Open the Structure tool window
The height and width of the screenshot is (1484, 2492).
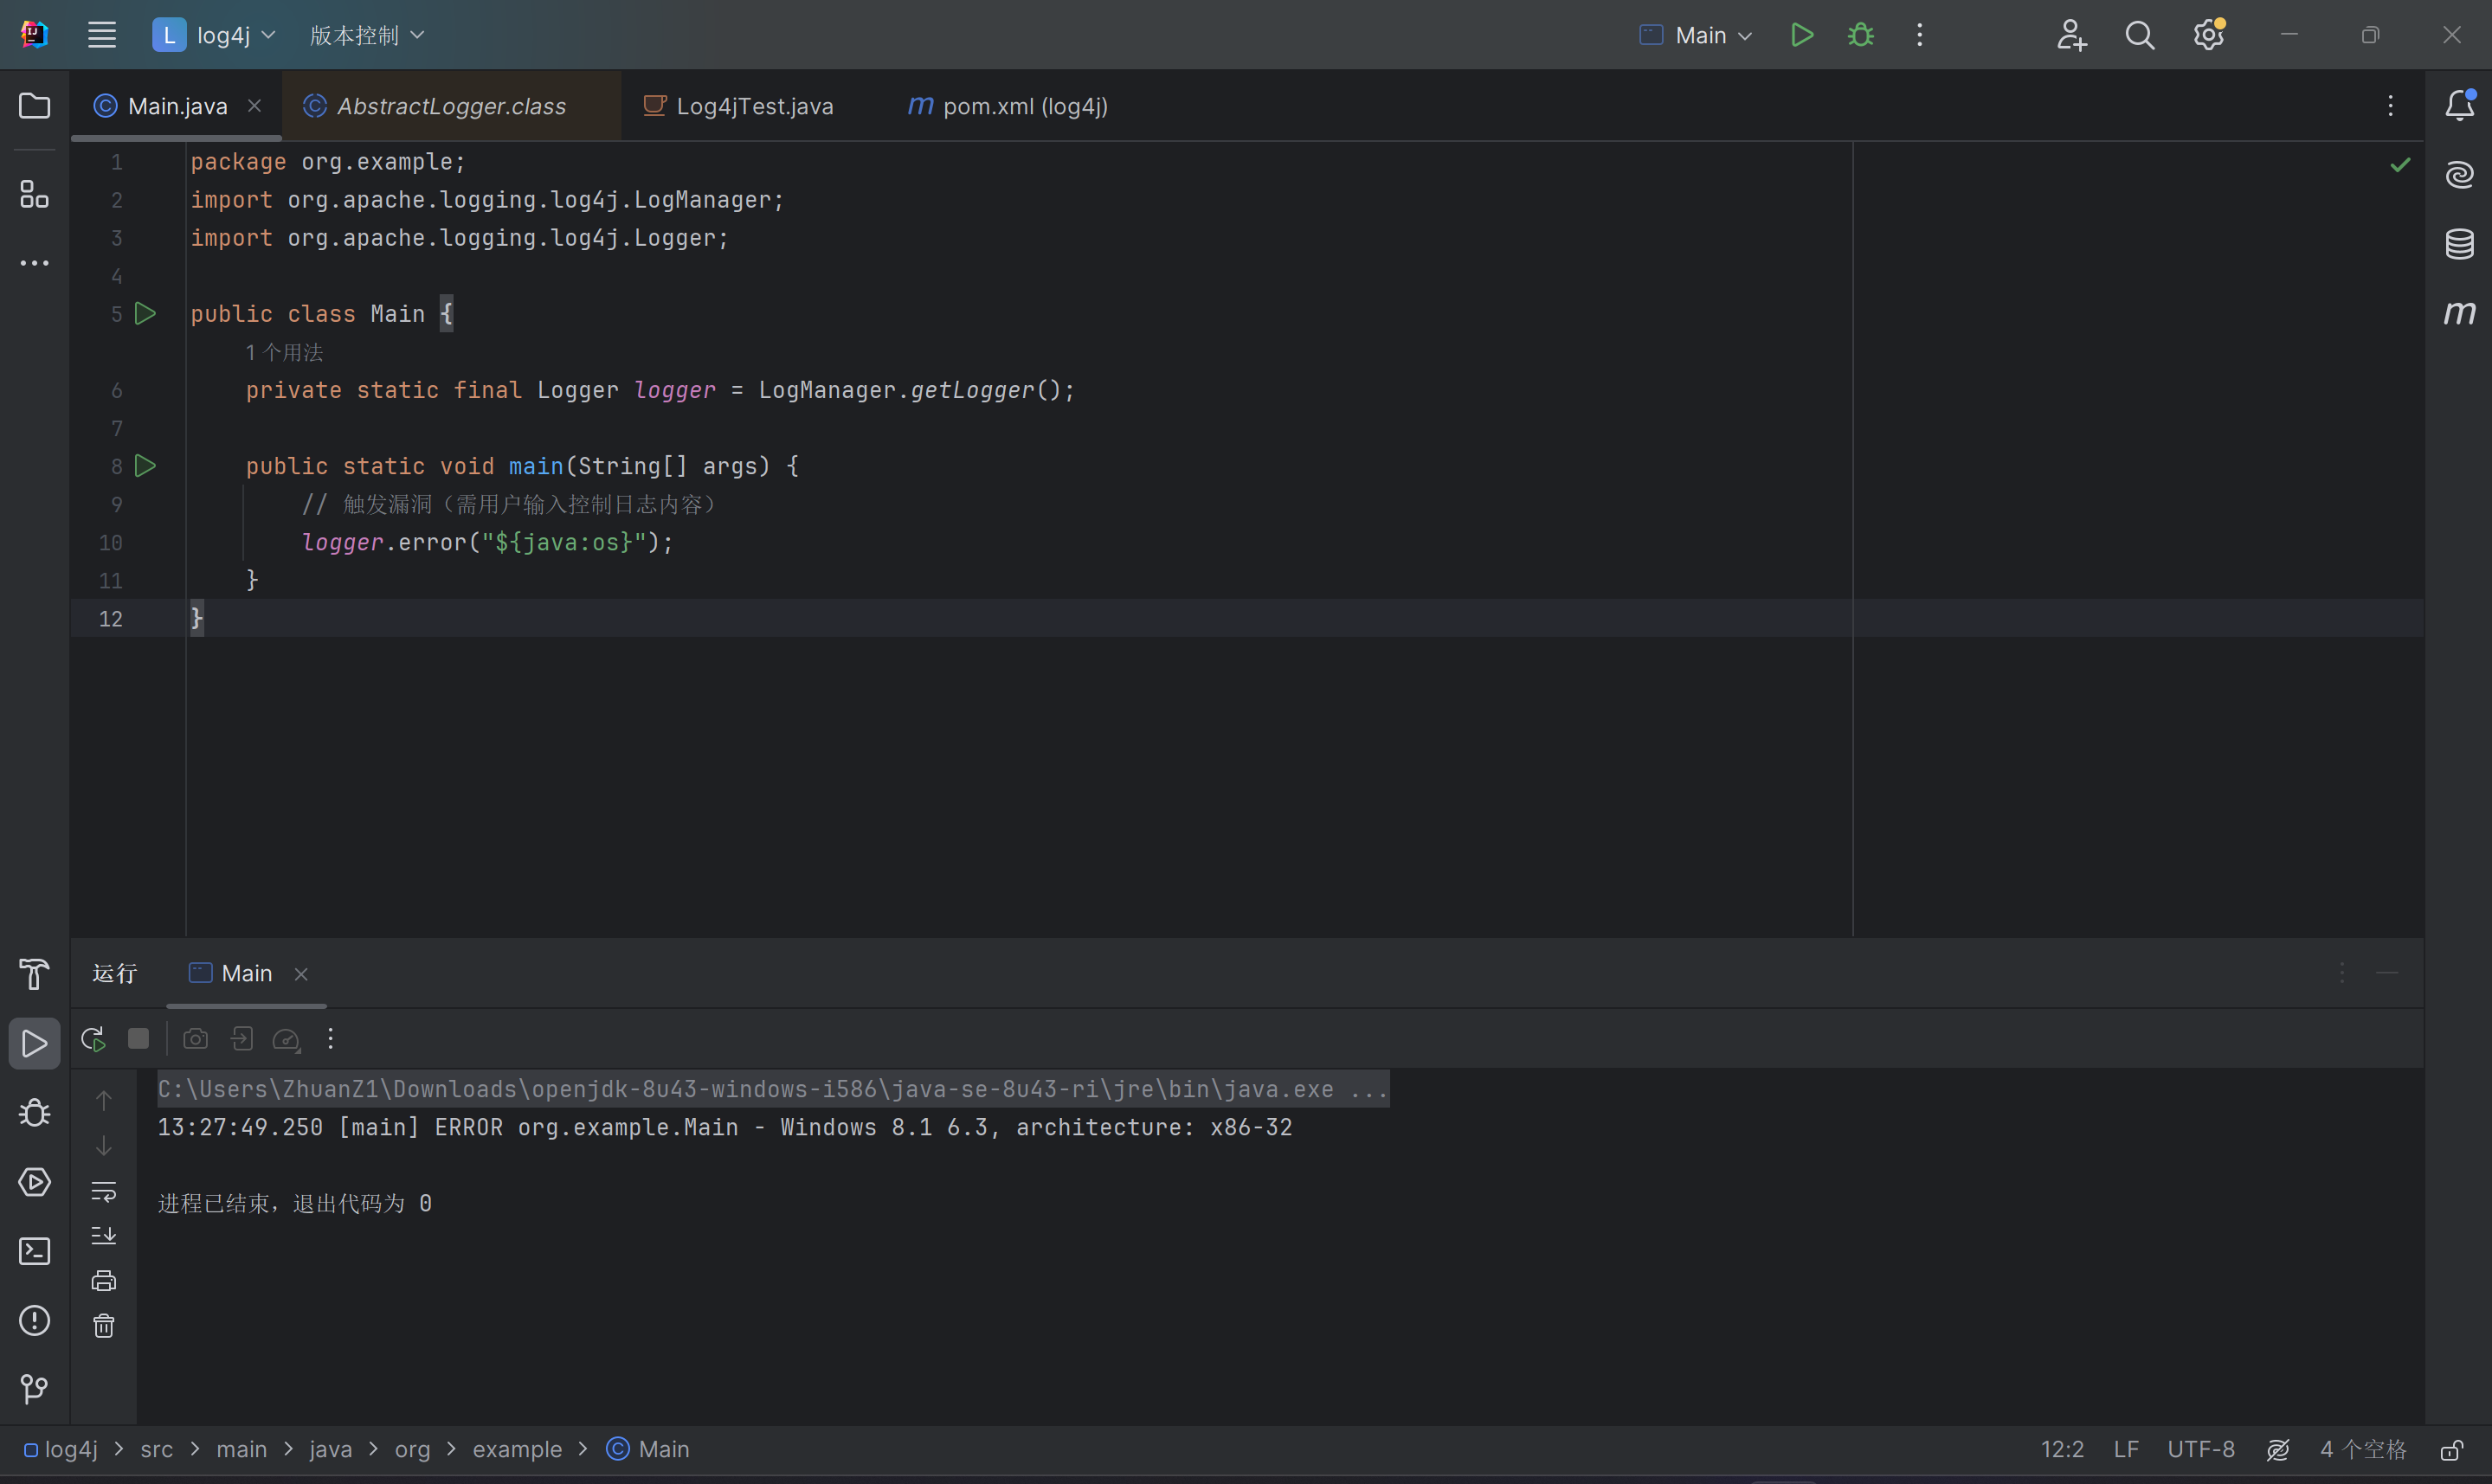tap(34, 194)
